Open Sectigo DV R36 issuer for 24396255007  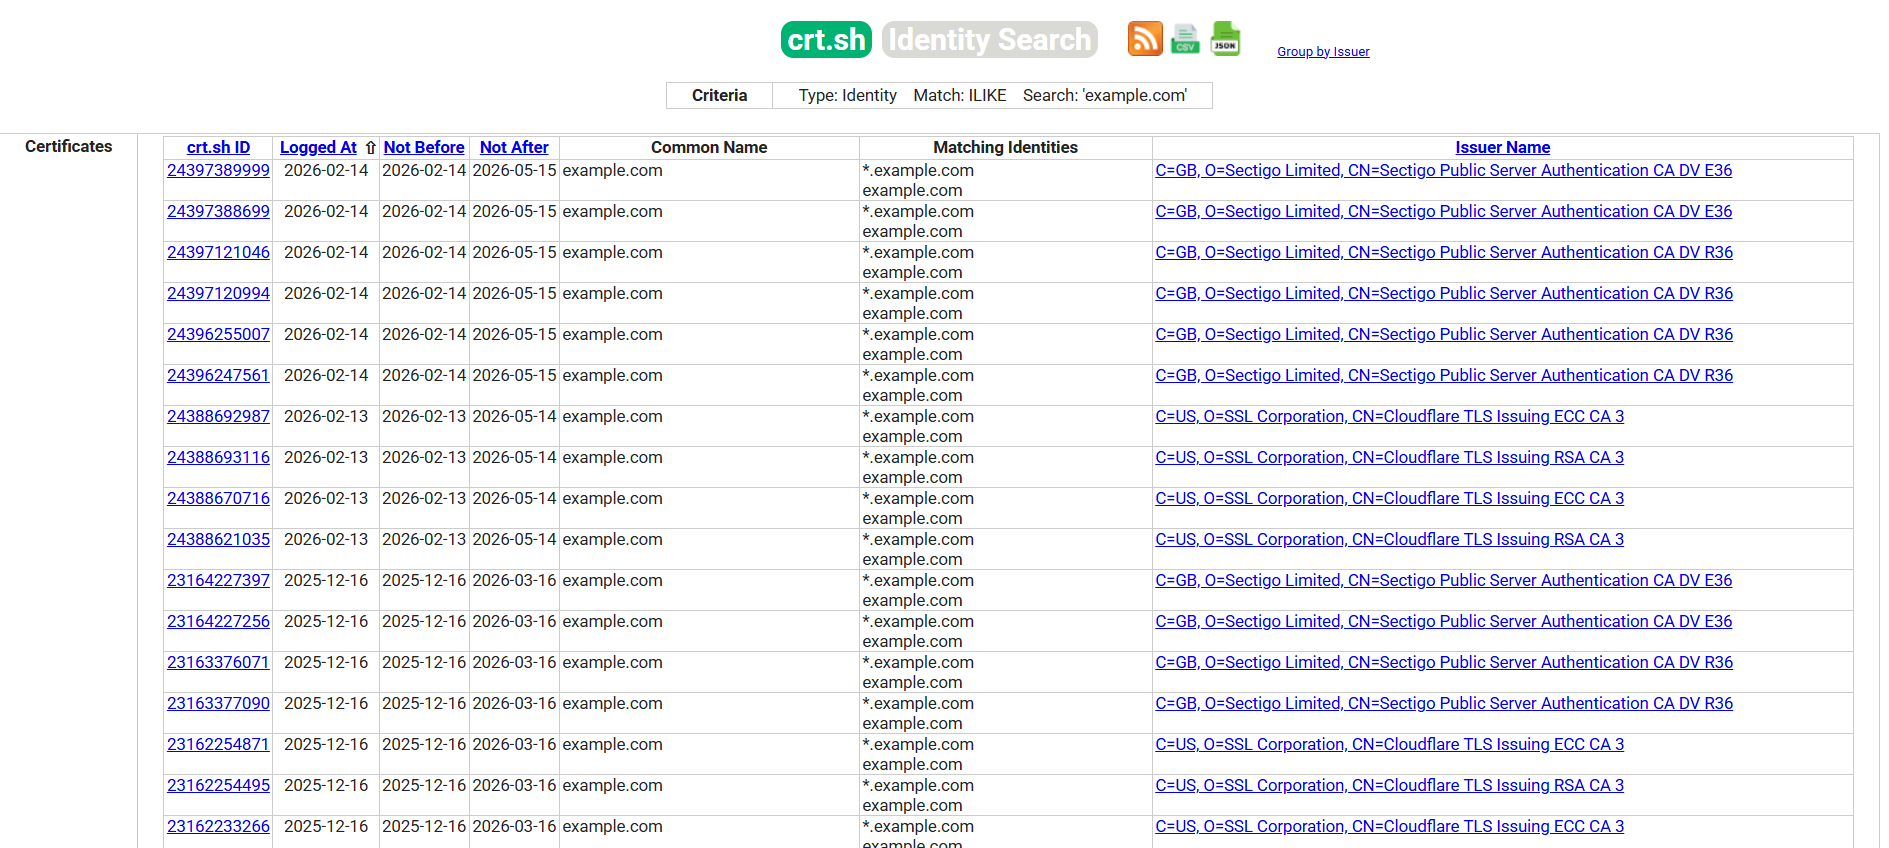point(1444,334)
